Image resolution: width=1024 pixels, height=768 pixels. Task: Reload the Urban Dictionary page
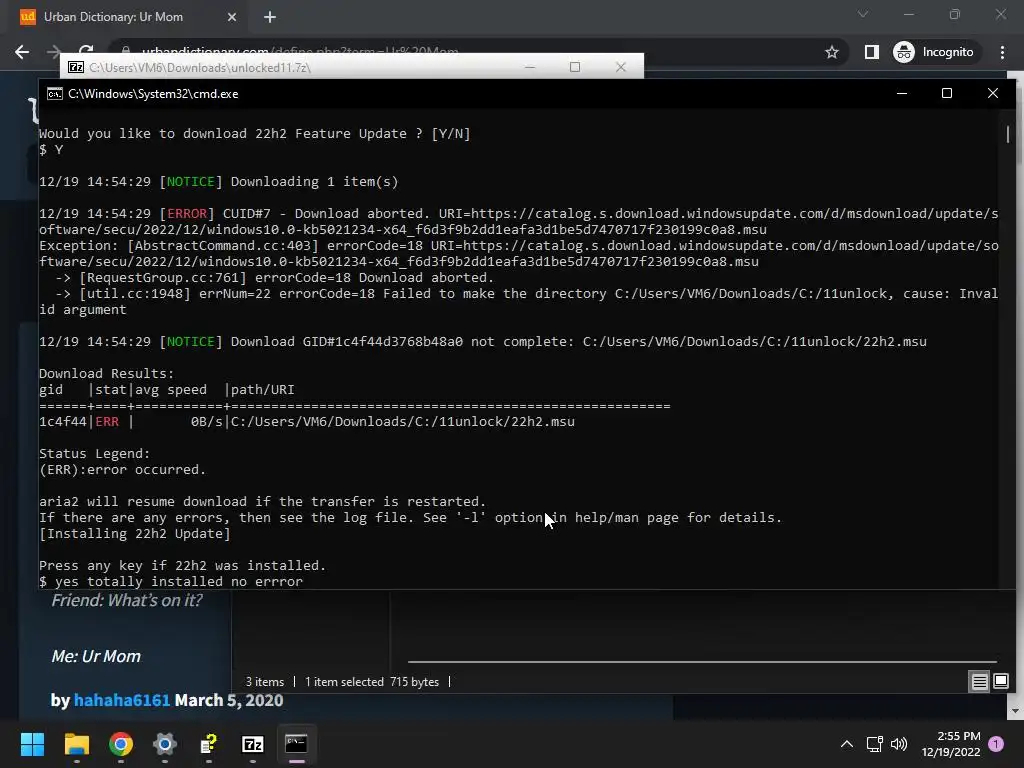coord(86,50)
